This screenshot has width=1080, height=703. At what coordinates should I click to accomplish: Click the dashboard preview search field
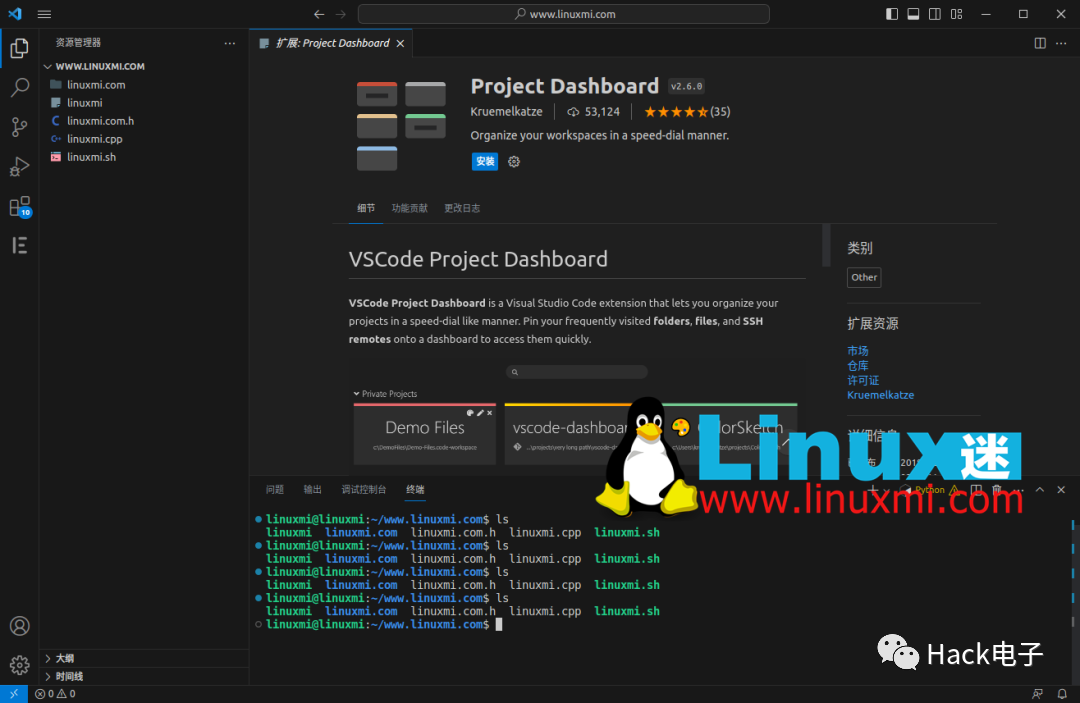point(577,372)
